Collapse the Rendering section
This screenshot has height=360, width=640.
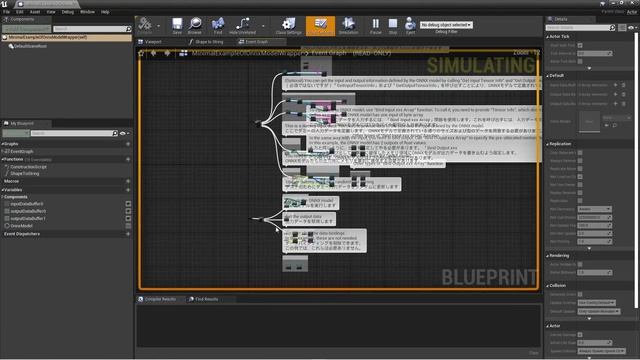(x=548, y=256)
